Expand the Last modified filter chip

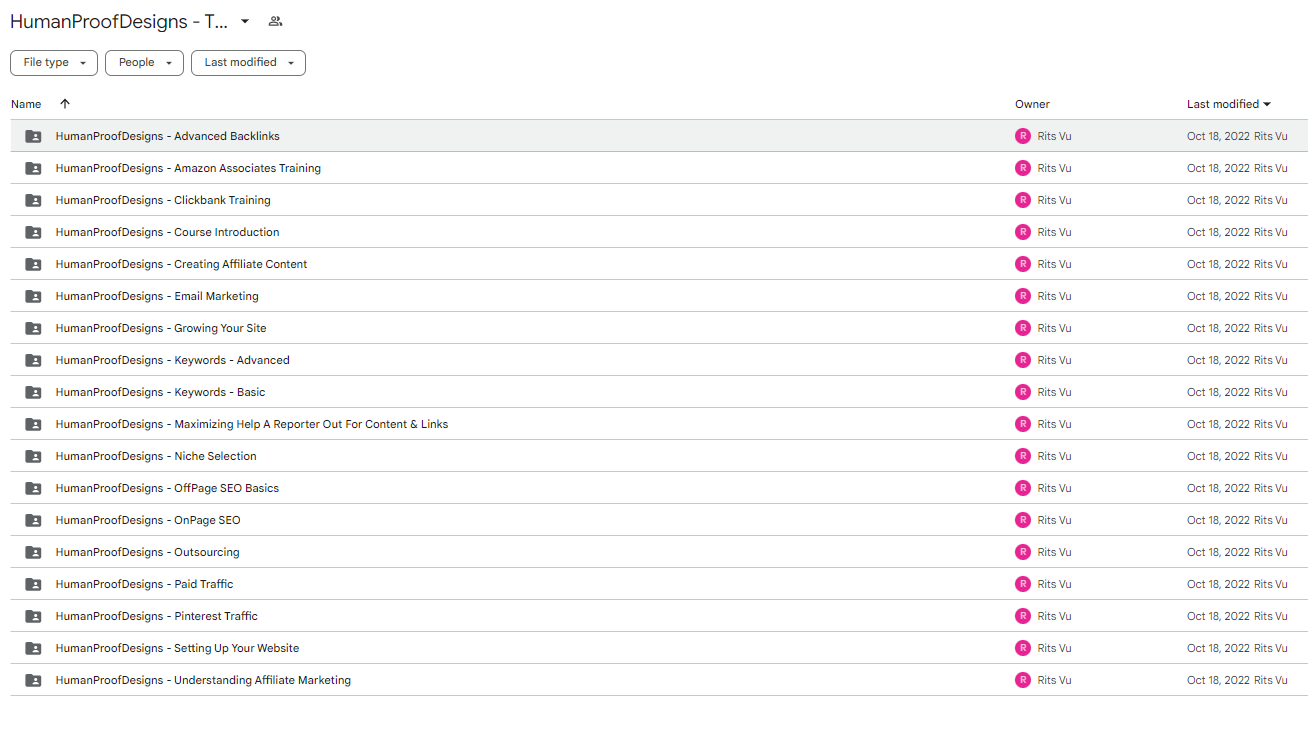pos(248,62)
